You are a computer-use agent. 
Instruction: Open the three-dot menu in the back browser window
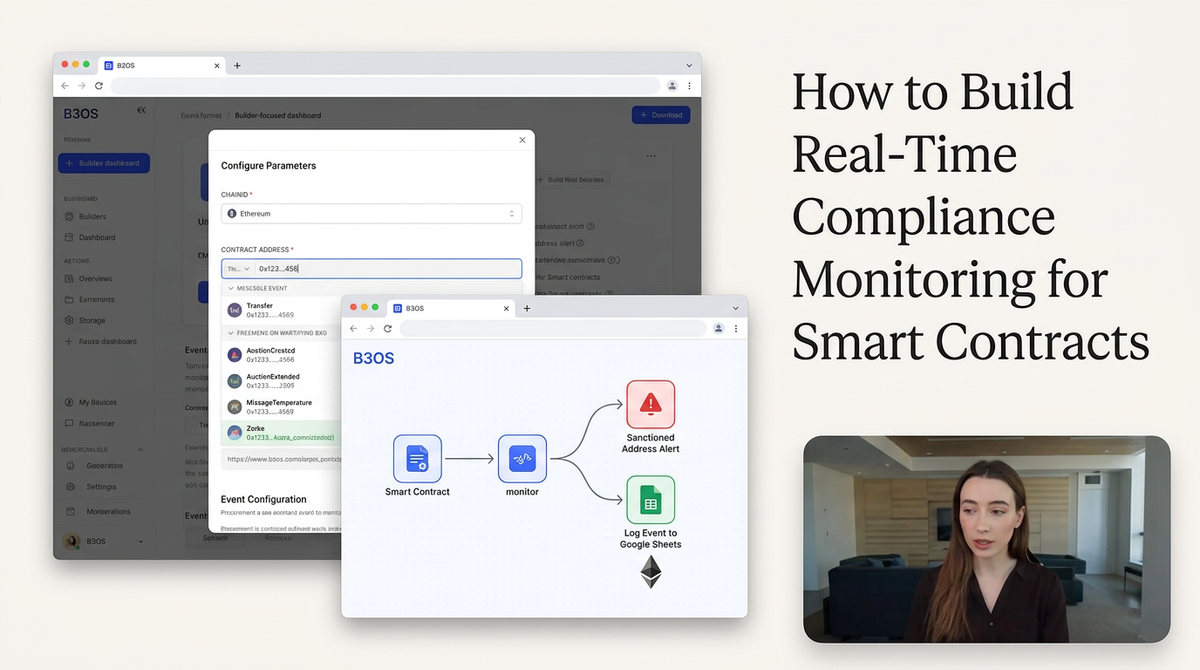pos(689,86)
